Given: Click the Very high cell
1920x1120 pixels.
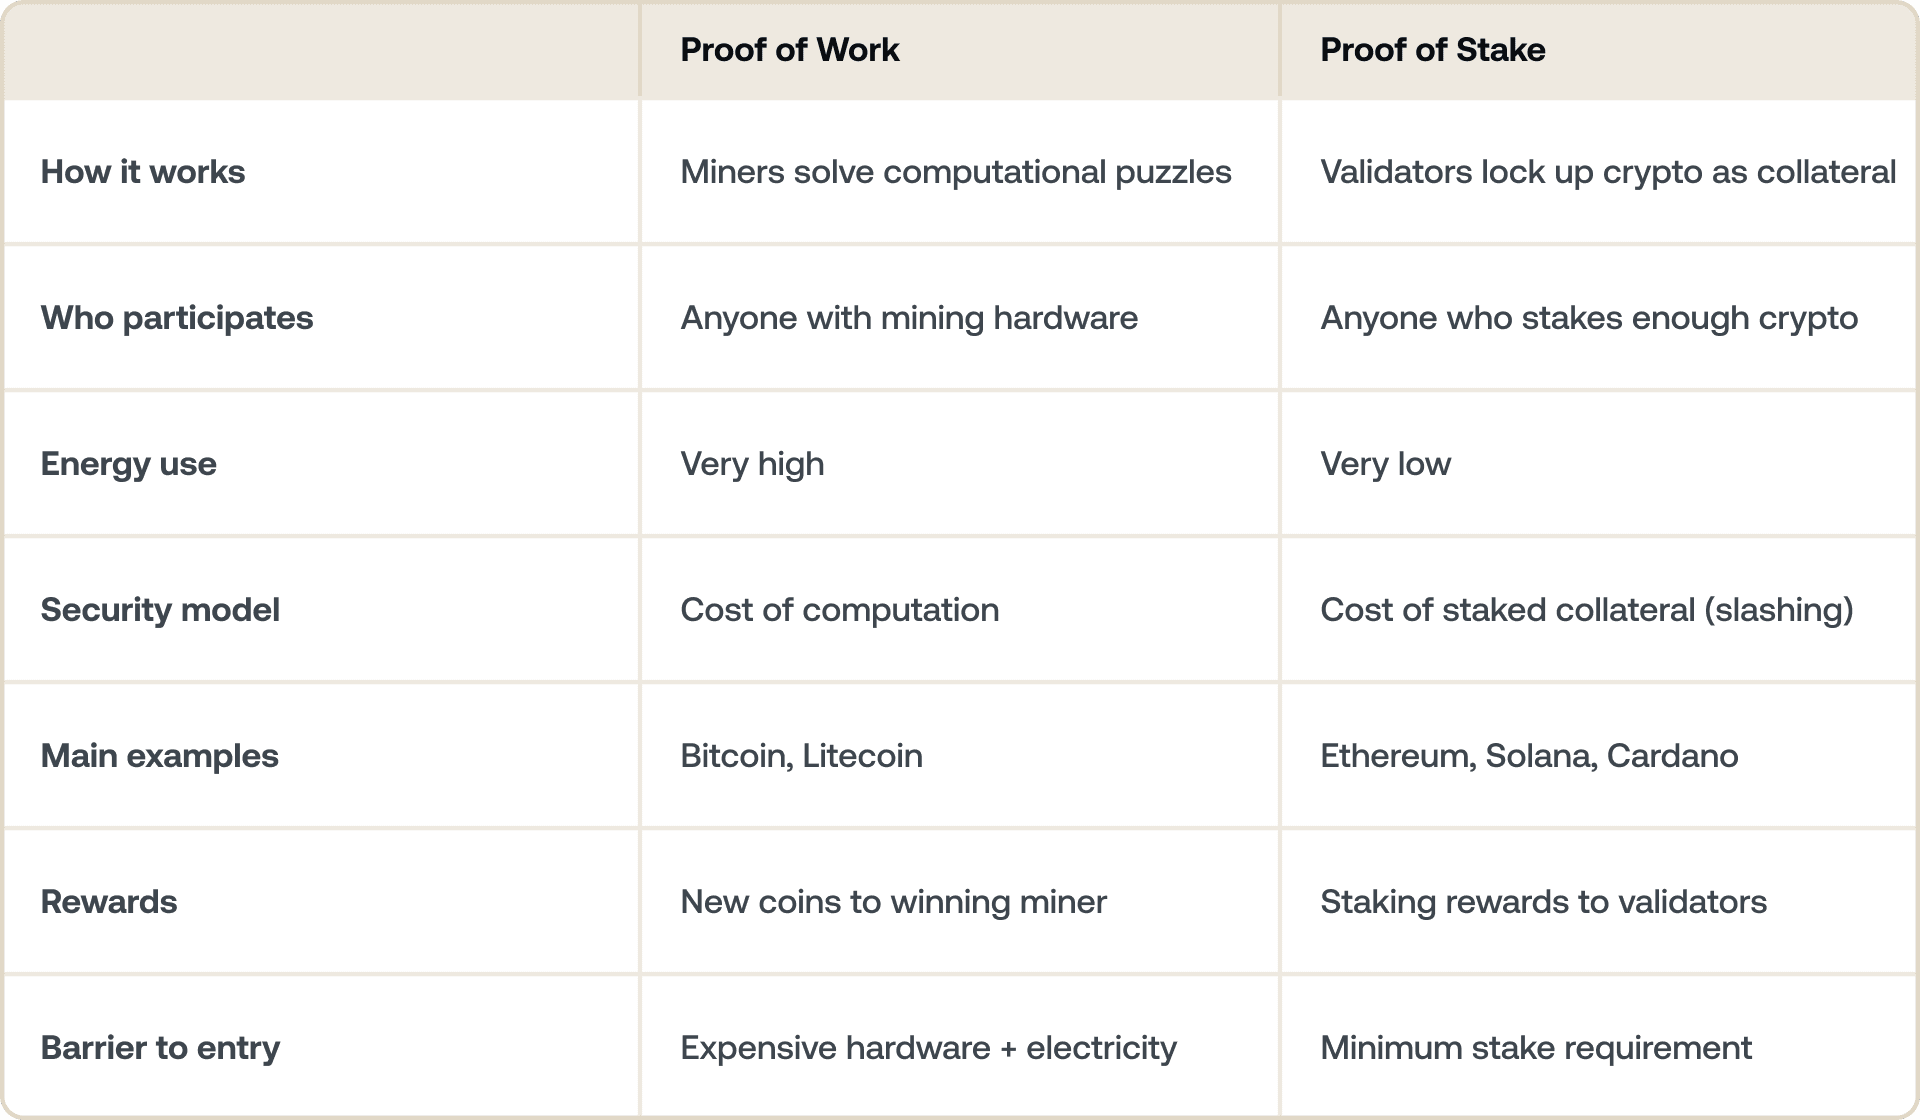Looking at the screenshot, I should coord(752,464).
